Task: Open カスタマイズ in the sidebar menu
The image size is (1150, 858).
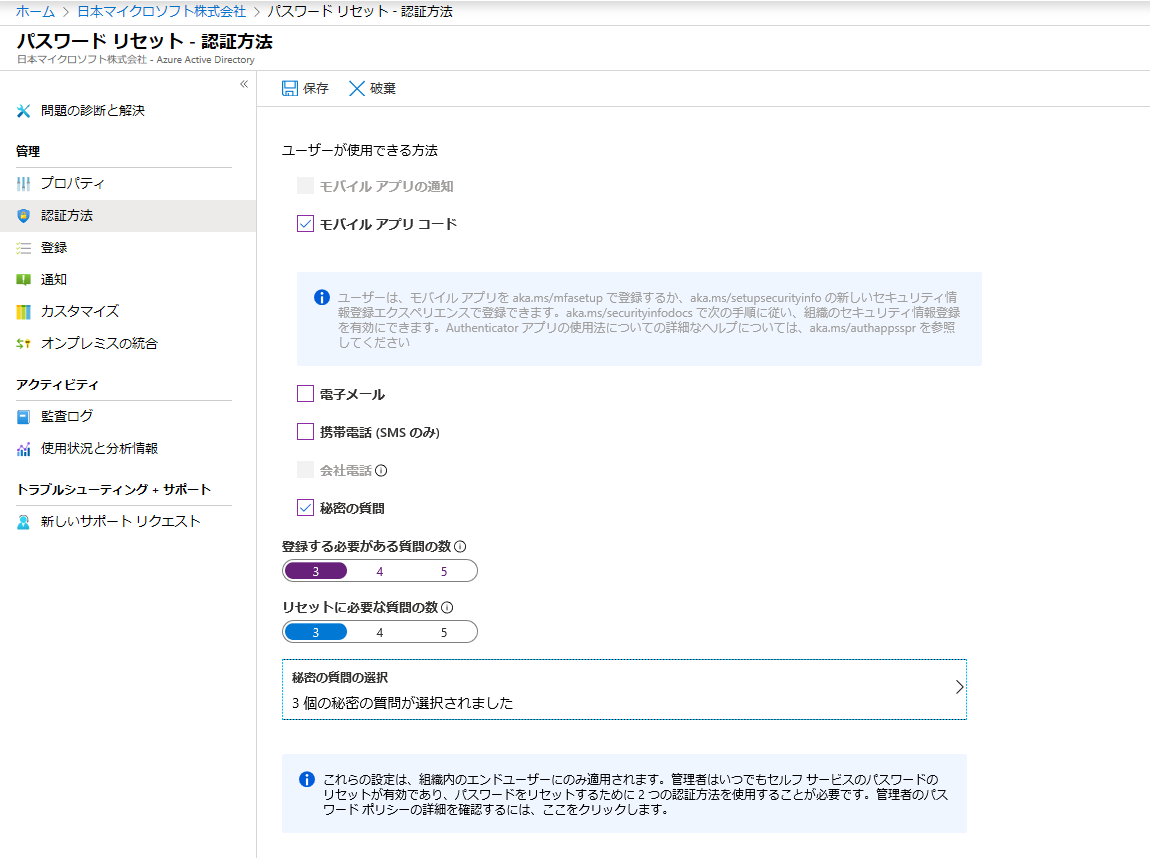Action: pos(80,312)
